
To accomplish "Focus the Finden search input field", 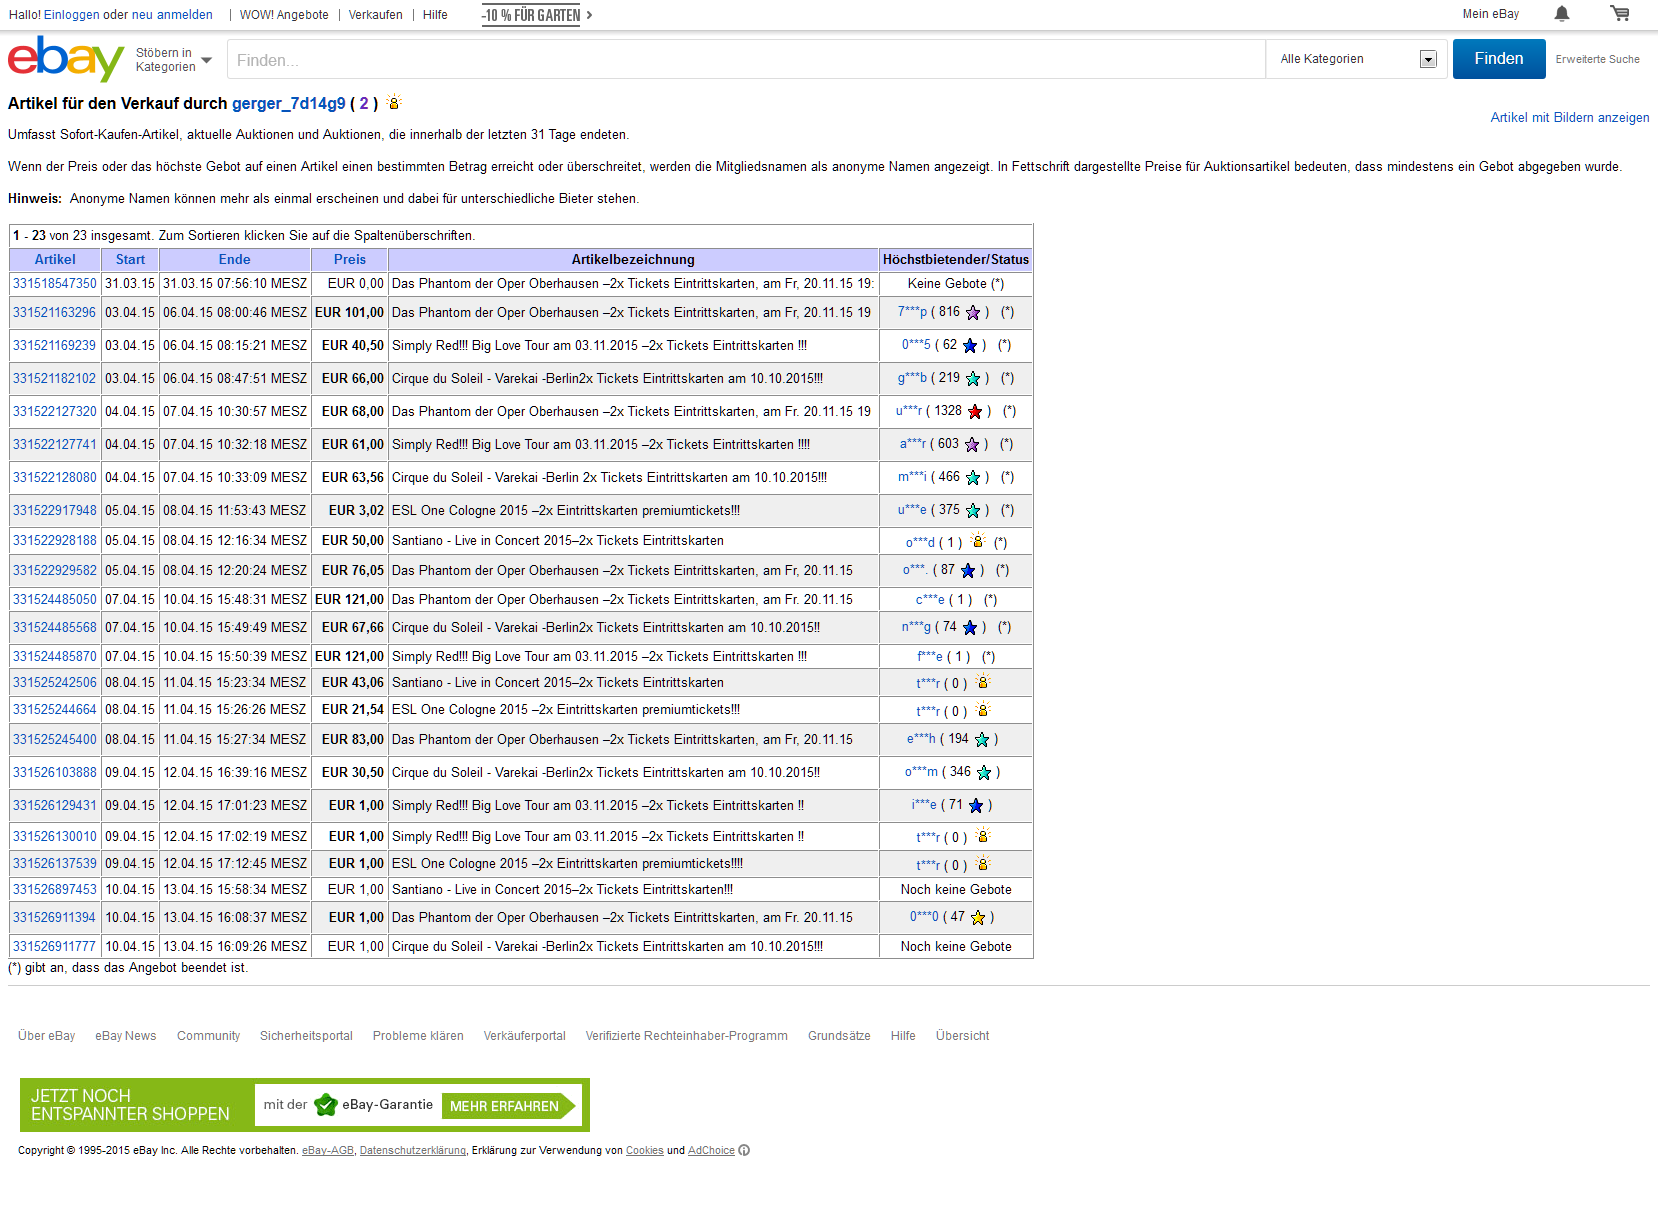I will [746, 60].
